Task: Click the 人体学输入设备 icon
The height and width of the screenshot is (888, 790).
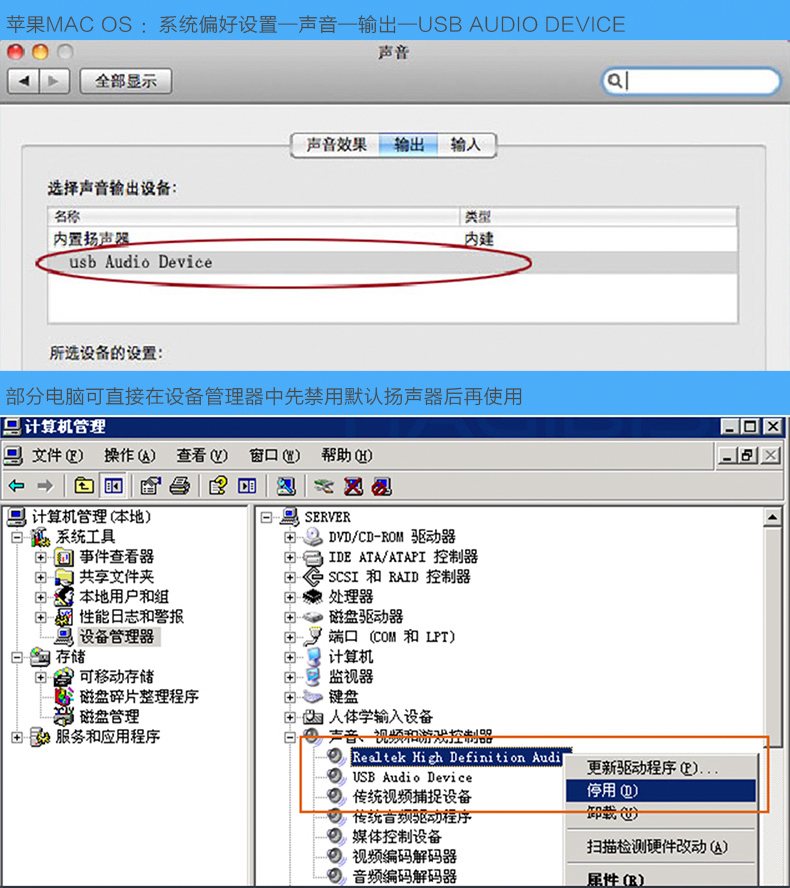Action: tap(313, 717)
